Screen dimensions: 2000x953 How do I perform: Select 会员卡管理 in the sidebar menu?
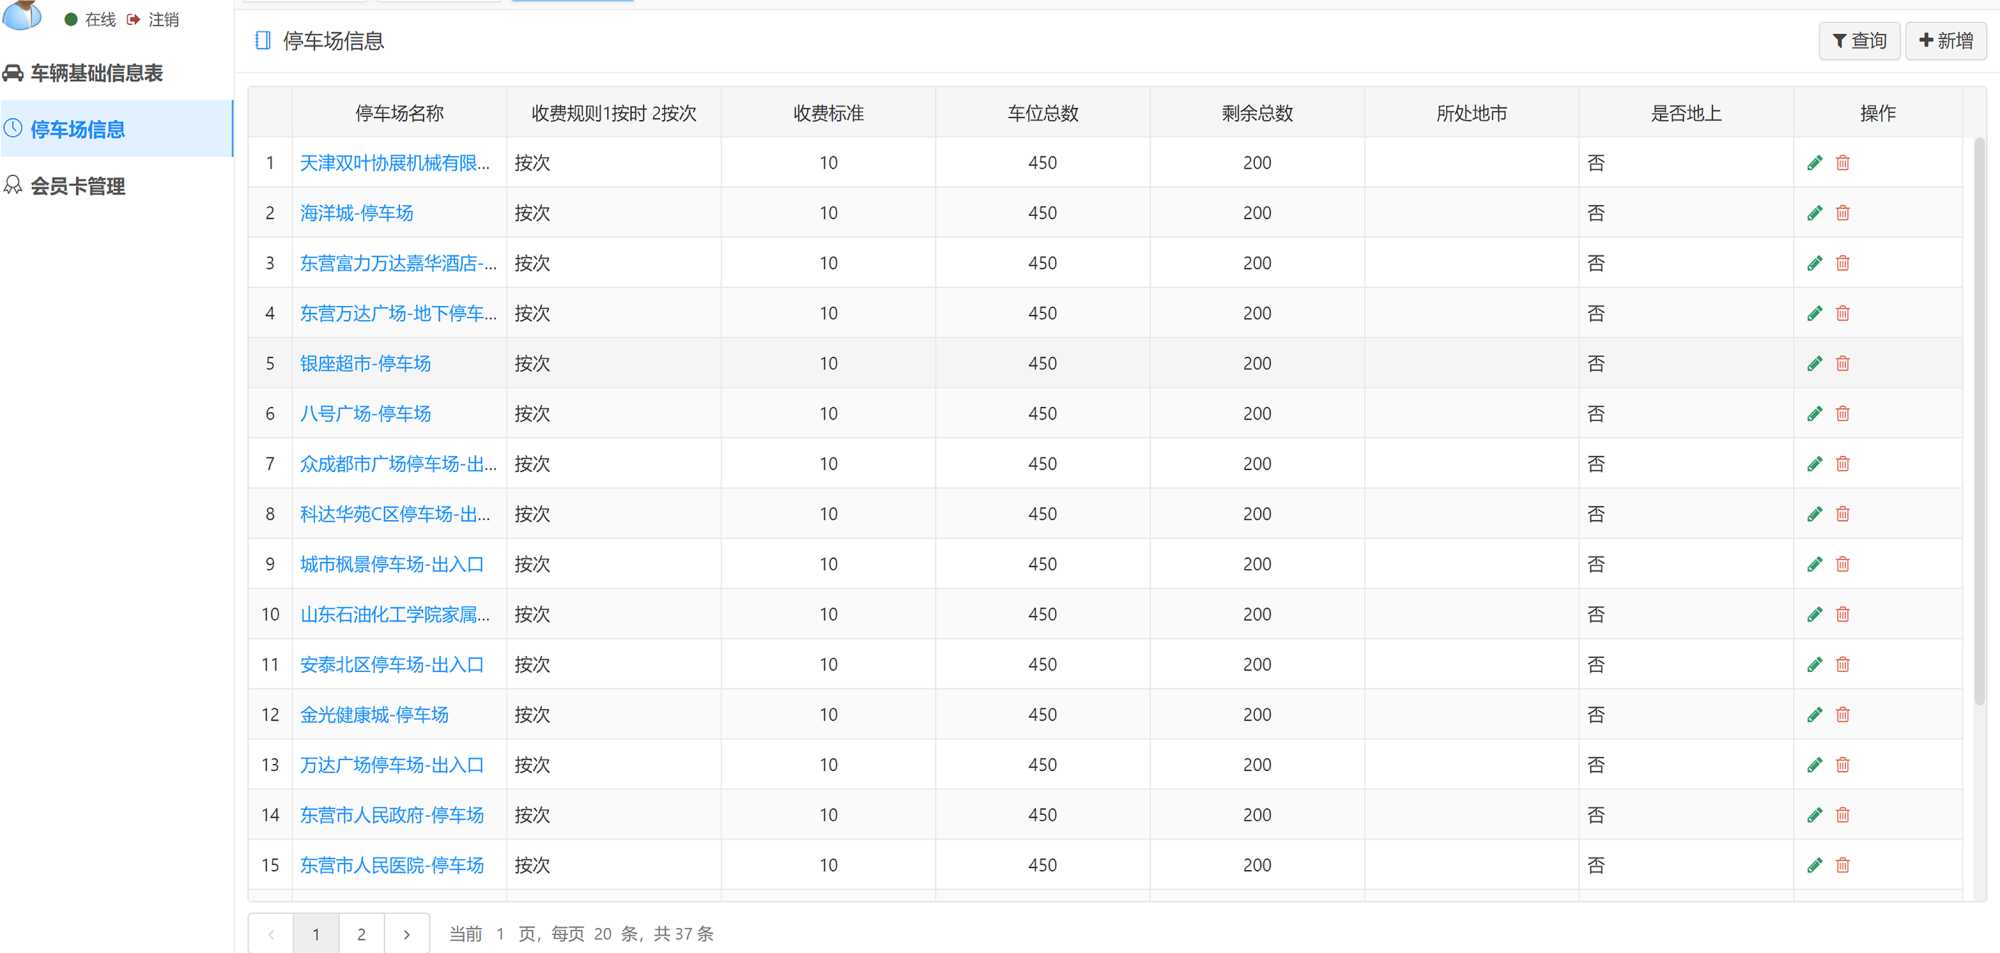[x=78, y=186]
